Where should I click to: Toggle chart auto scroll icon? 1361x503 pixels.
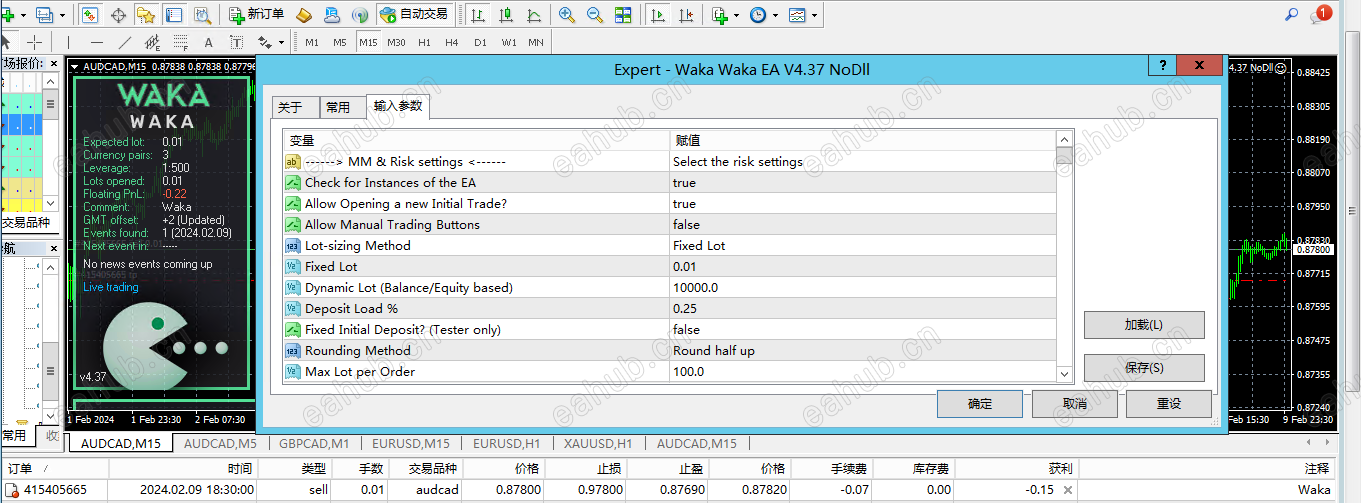pyautogui.click(x=658, y=15)
